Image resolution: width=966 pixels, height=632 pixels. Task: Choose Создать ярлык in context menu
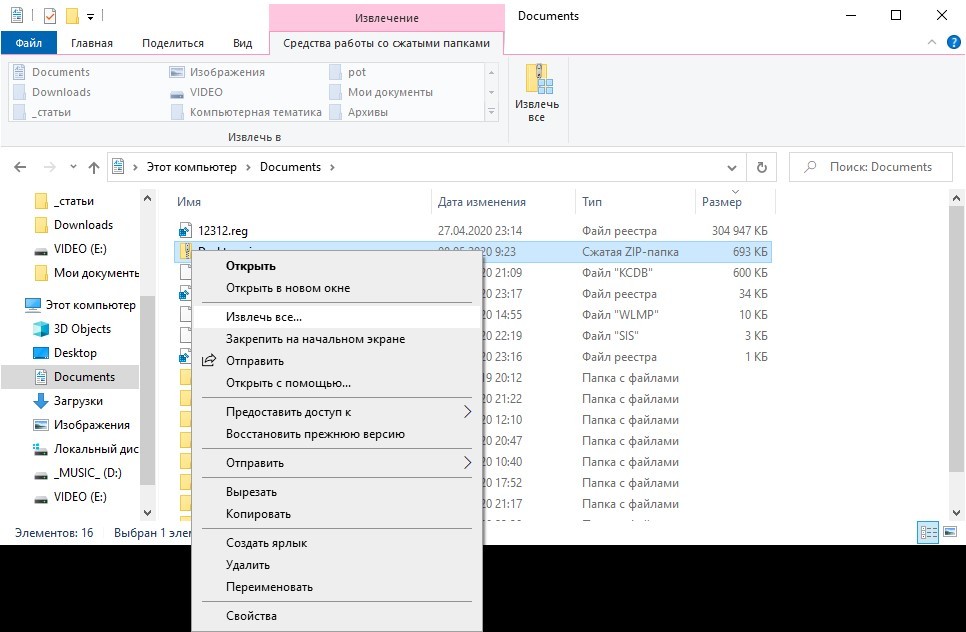point(336,543)
